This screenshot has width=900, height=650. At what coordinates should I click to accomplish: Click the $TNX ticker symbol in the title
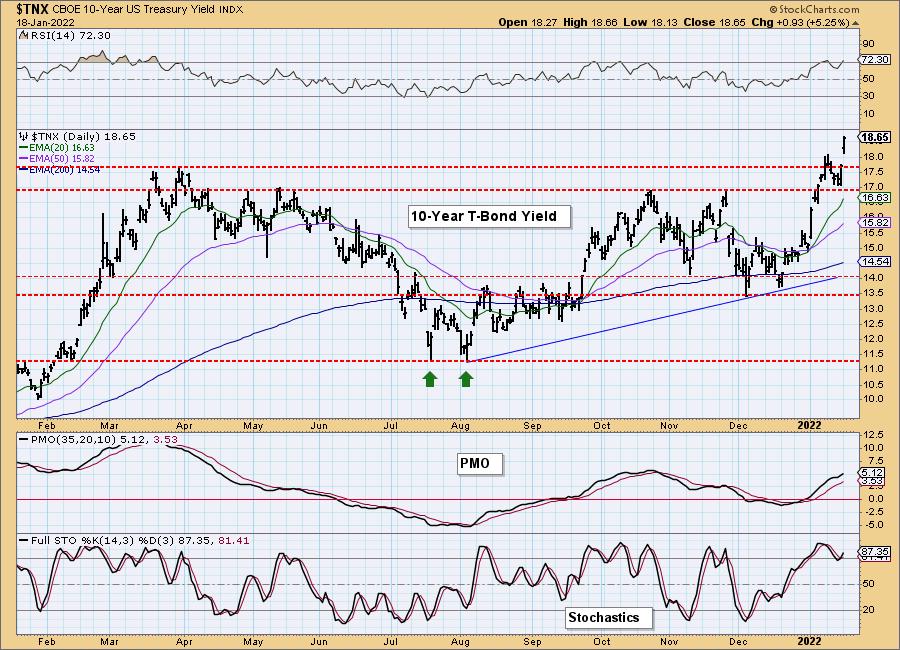[33, 9]
